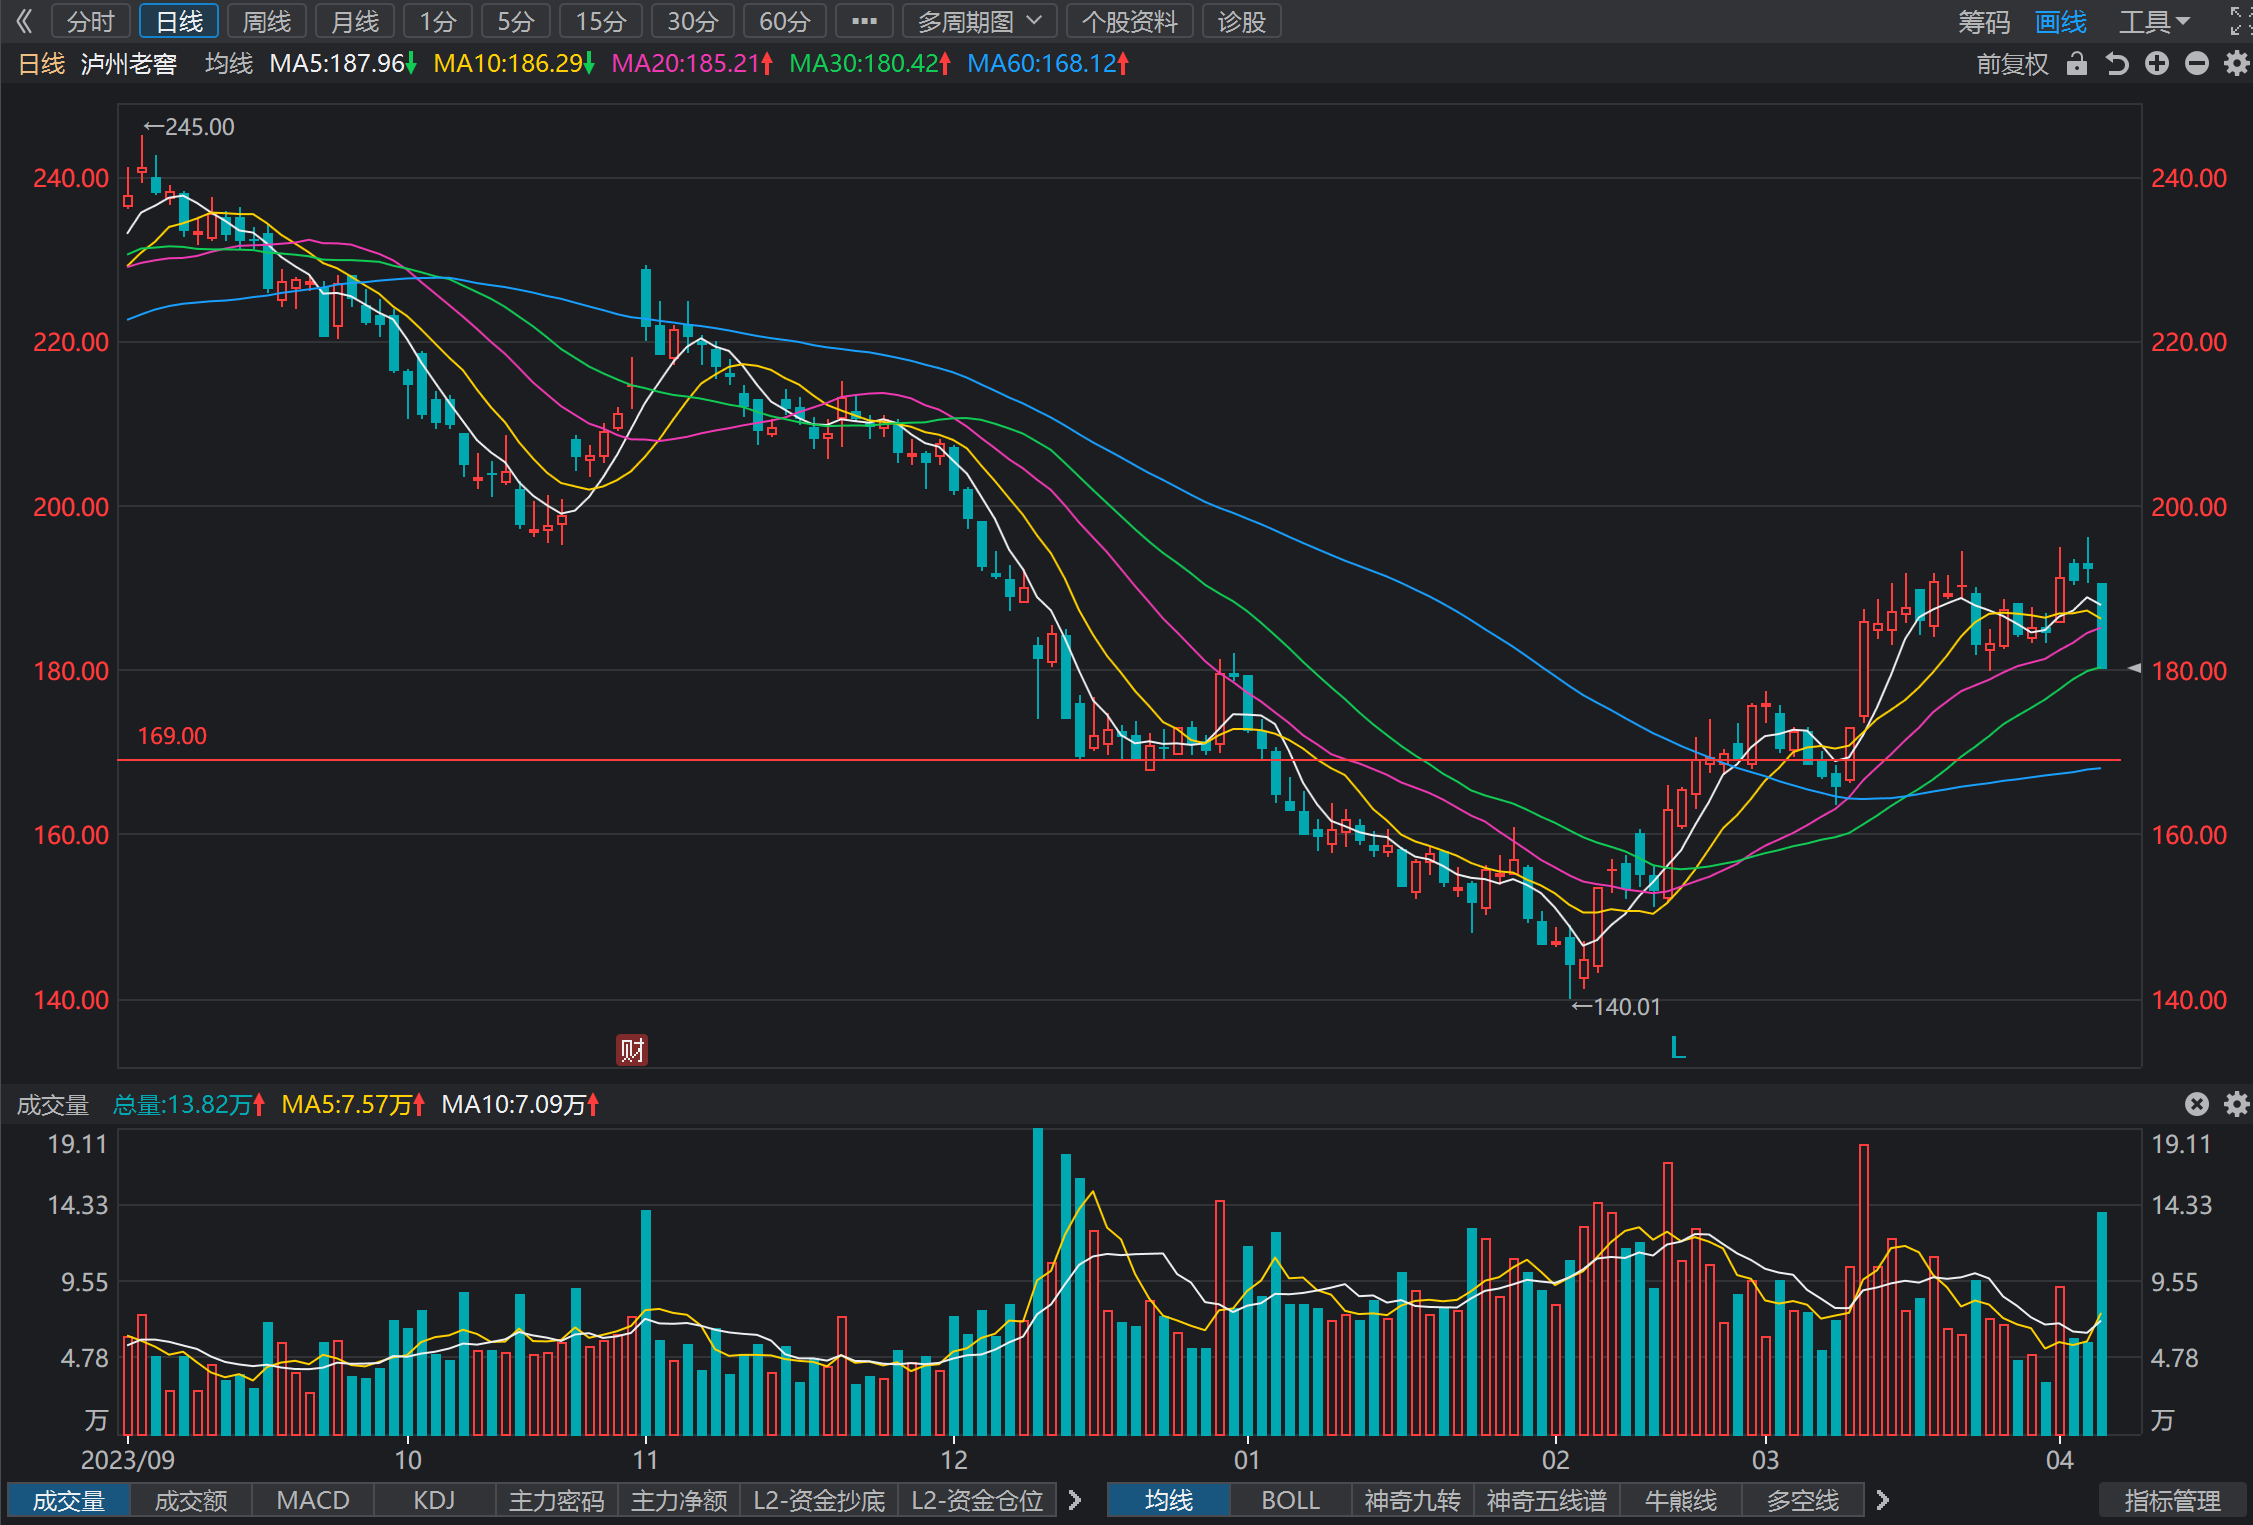Screen dimensions: 2253x1525
Task: Click the 总量:13.82万 volume label
Action: point(189,1104)
